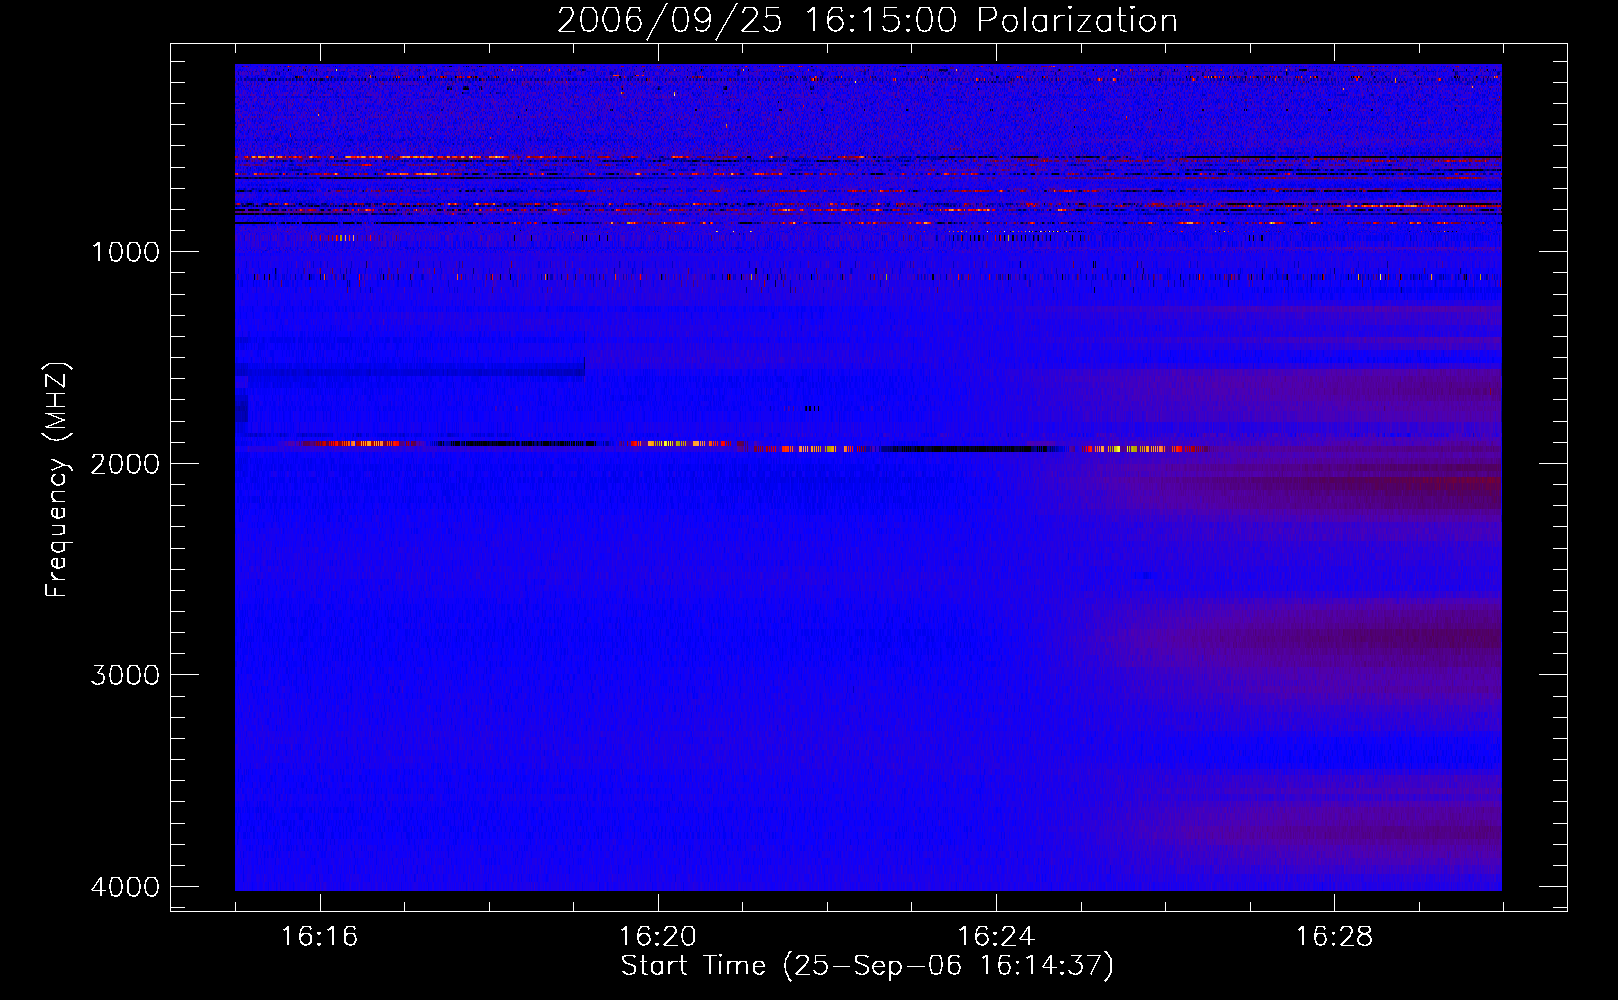This screenshot has height=1000, width=1618.
Task: Click the 'Frequency (MHZ)' y-axis label
Action: tap(56, 479)
